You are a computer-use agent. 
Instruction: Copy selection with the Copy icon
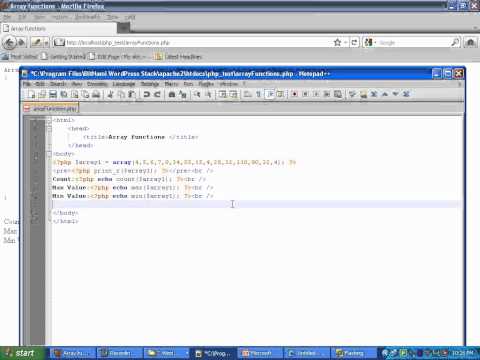click(121, 95)
